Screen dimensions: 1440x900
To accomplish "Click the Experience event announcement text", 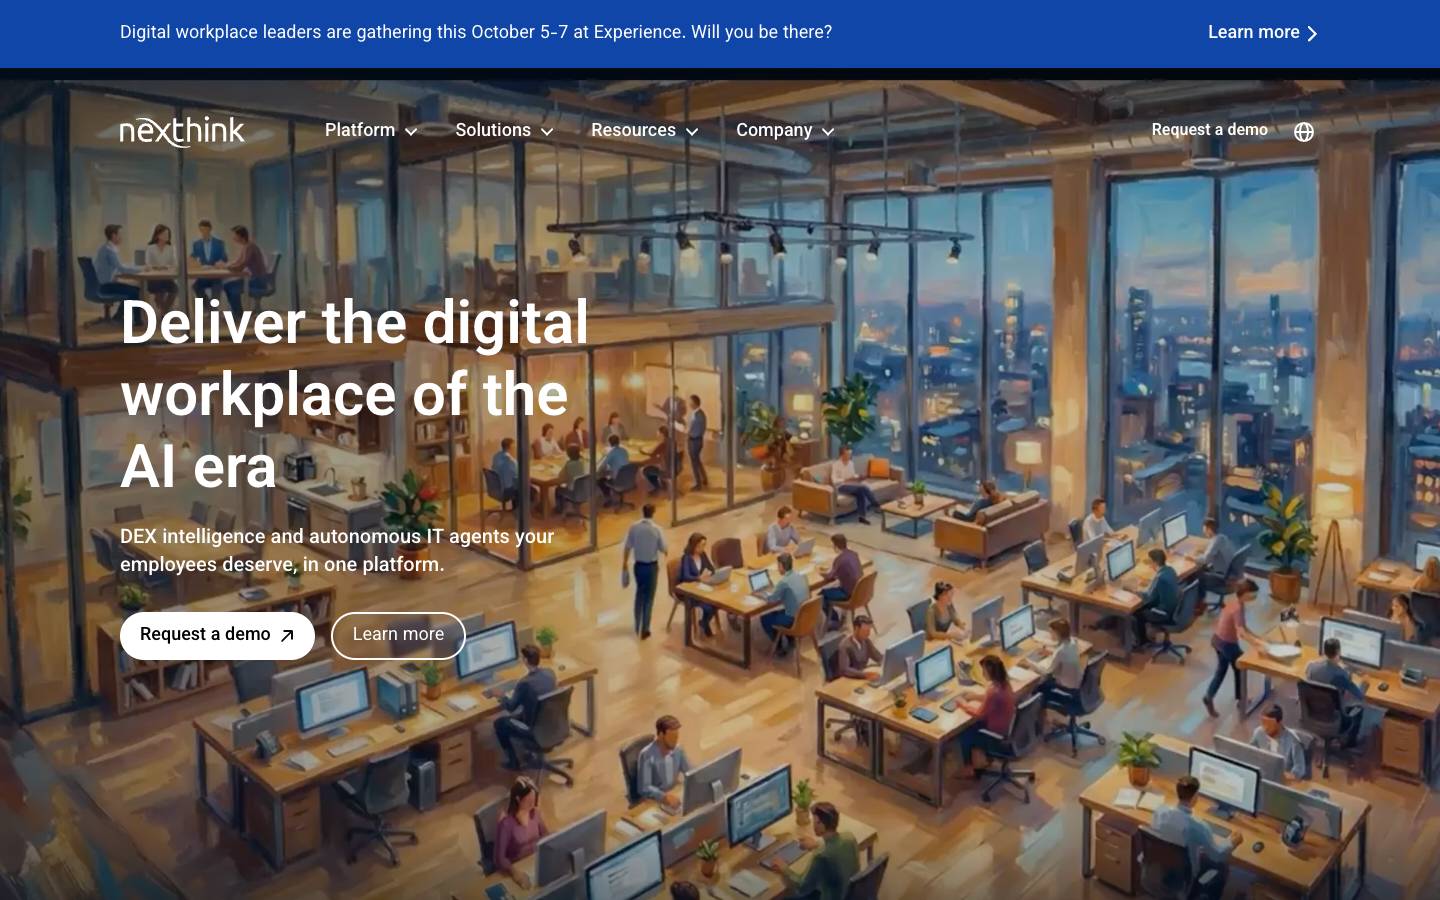I will point(476,32).
